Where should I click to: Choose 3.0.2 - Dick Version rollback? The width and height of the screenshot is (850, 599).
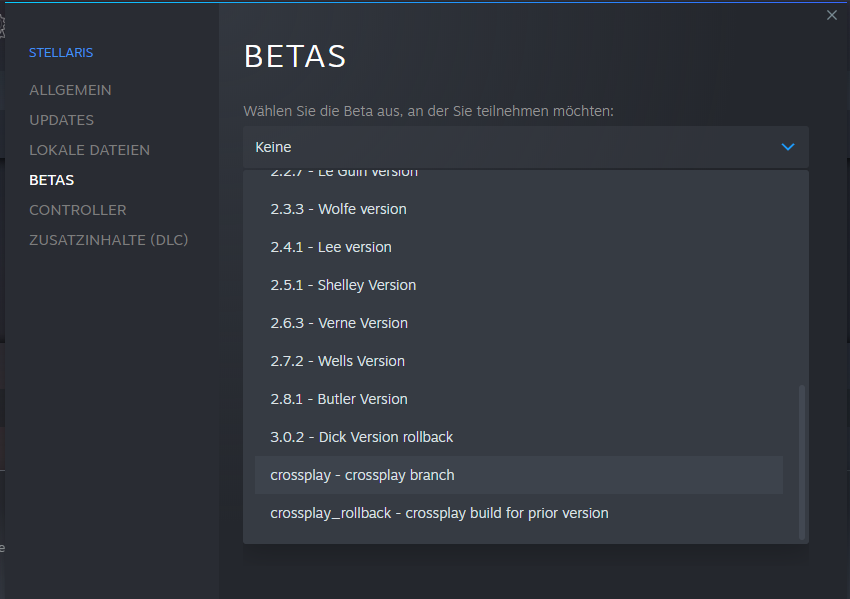519,437
